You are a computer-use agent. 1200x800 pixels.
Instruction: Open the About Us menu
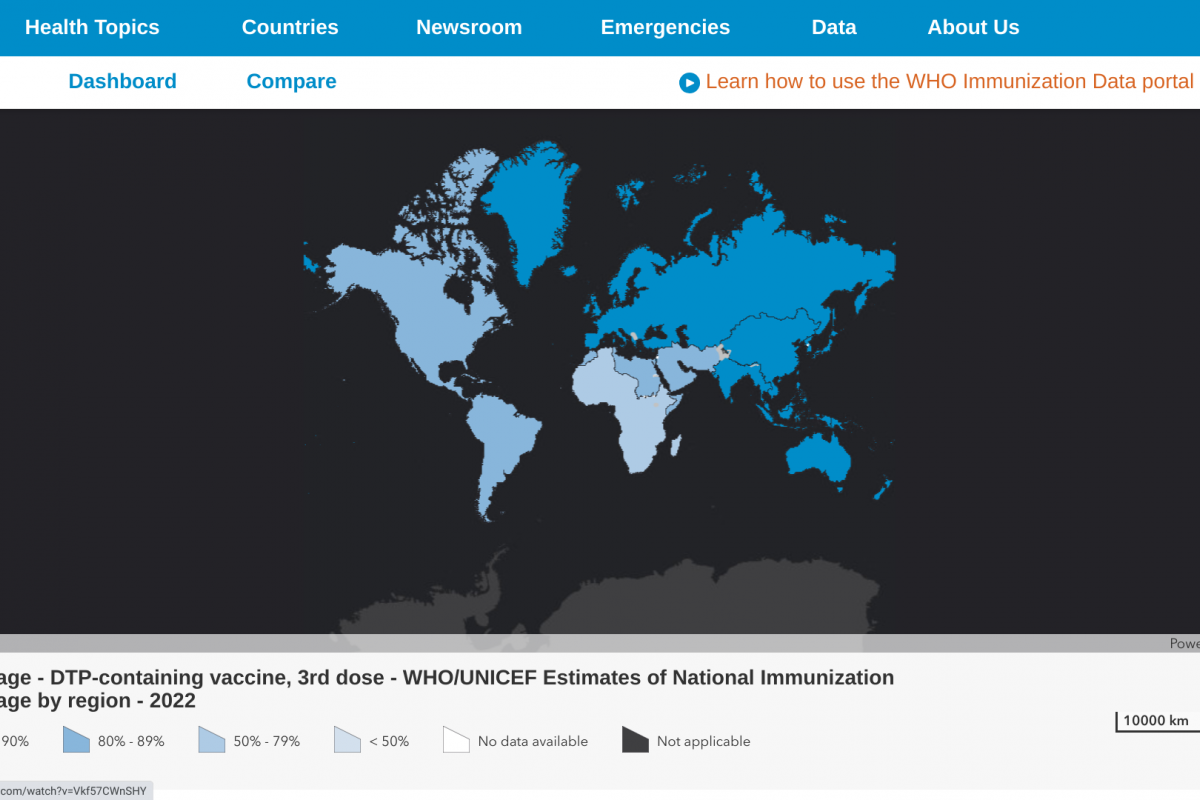973,28
